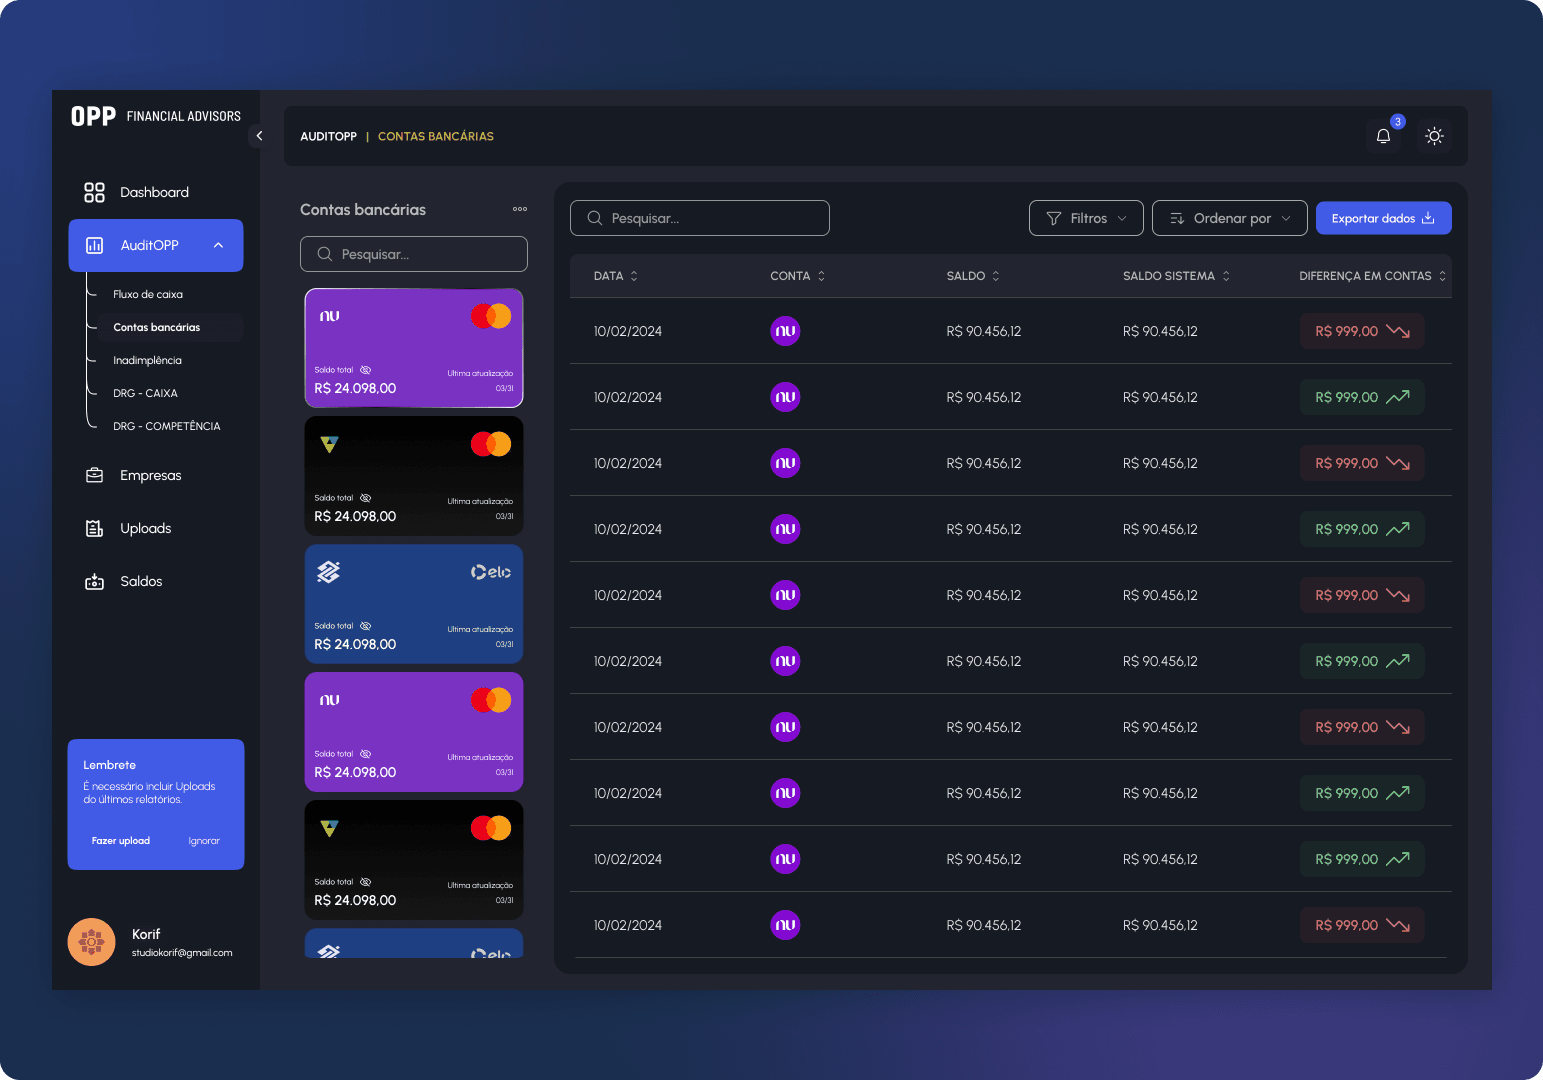Open the Filtros dropdown

[x=1086, y=218]
